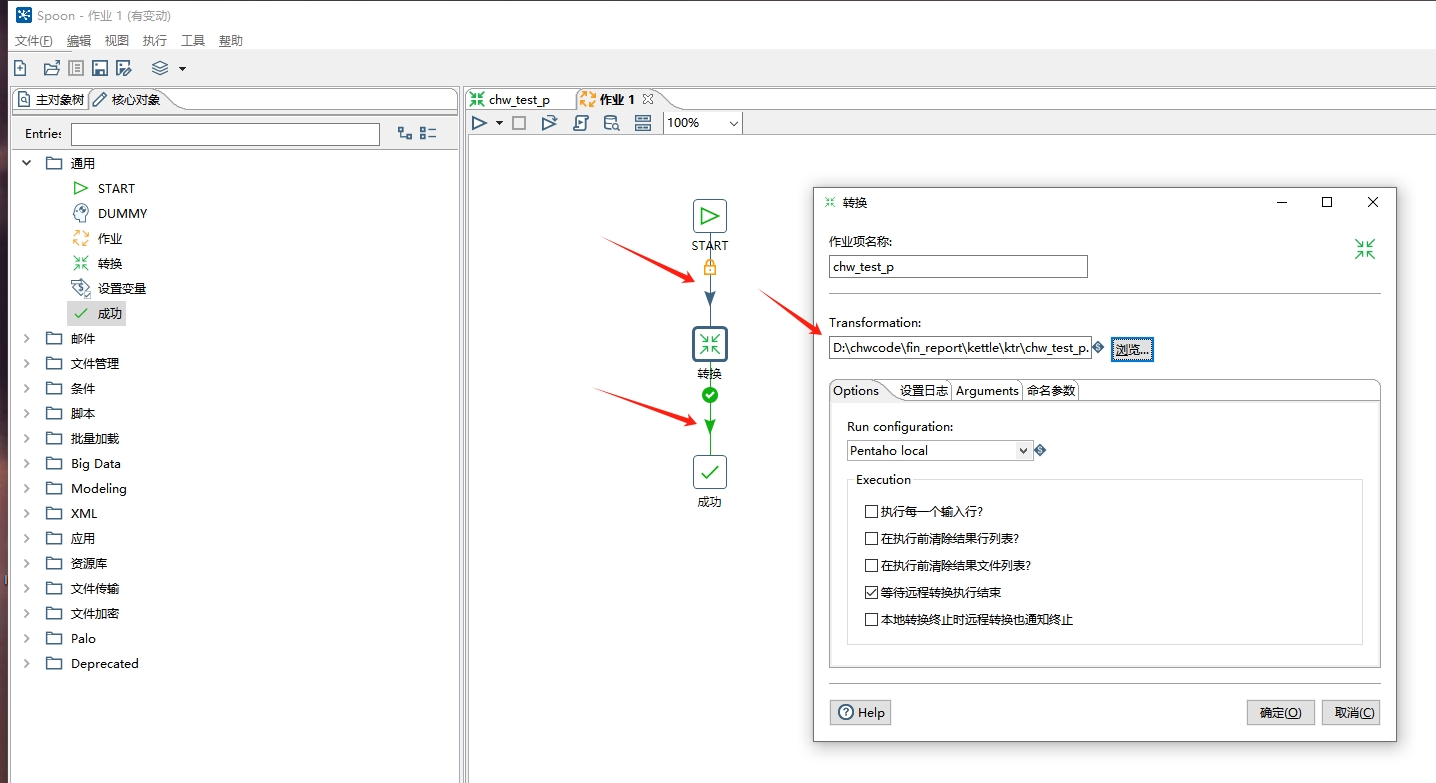Select 设置变量 in the entries tree

click(x=122, y=289)
